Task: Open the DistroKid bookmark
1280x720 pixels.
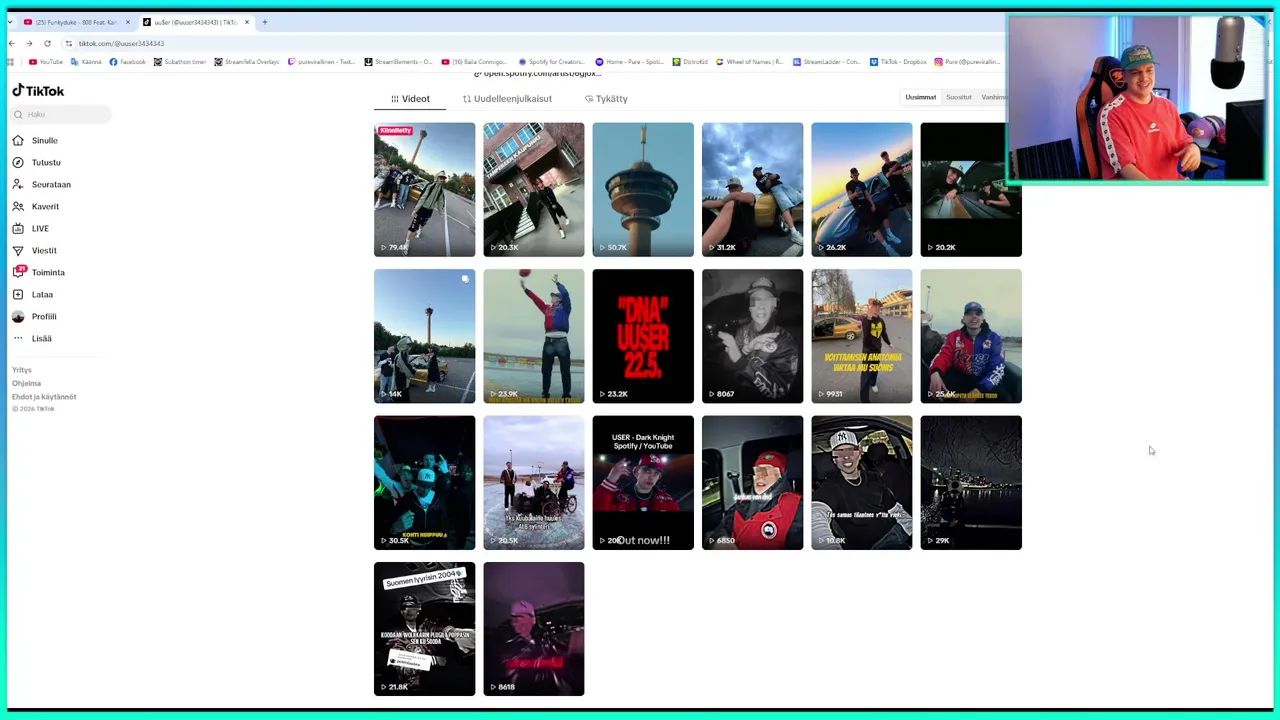Action: [x=690, y=62]
